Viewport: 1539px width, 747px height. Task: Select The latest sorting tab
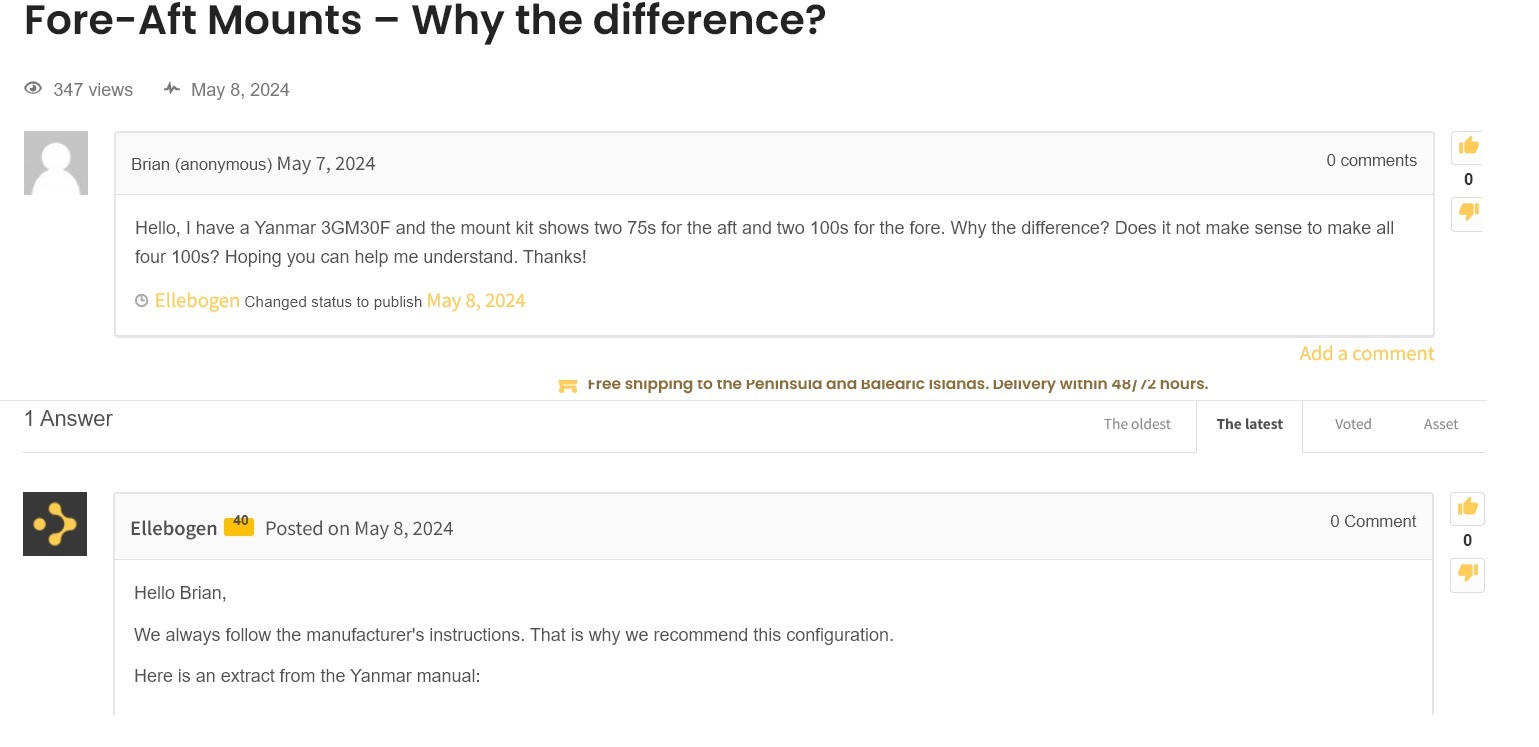pos(1249,424)
